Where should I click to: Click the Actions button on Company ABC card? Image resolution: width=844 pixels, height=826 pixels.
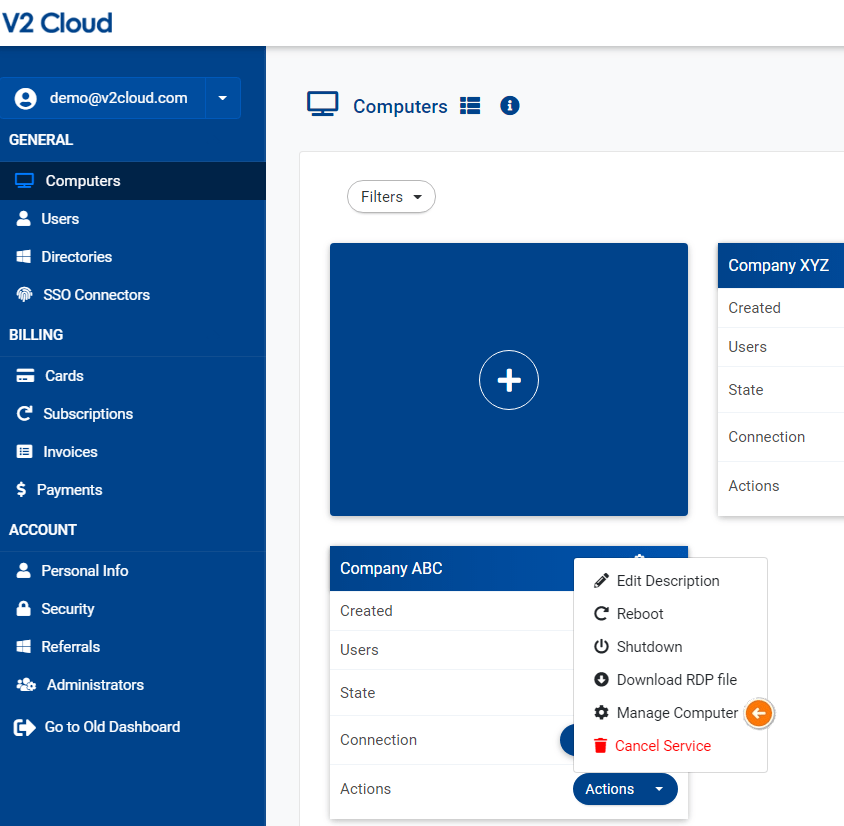(625, 789)
